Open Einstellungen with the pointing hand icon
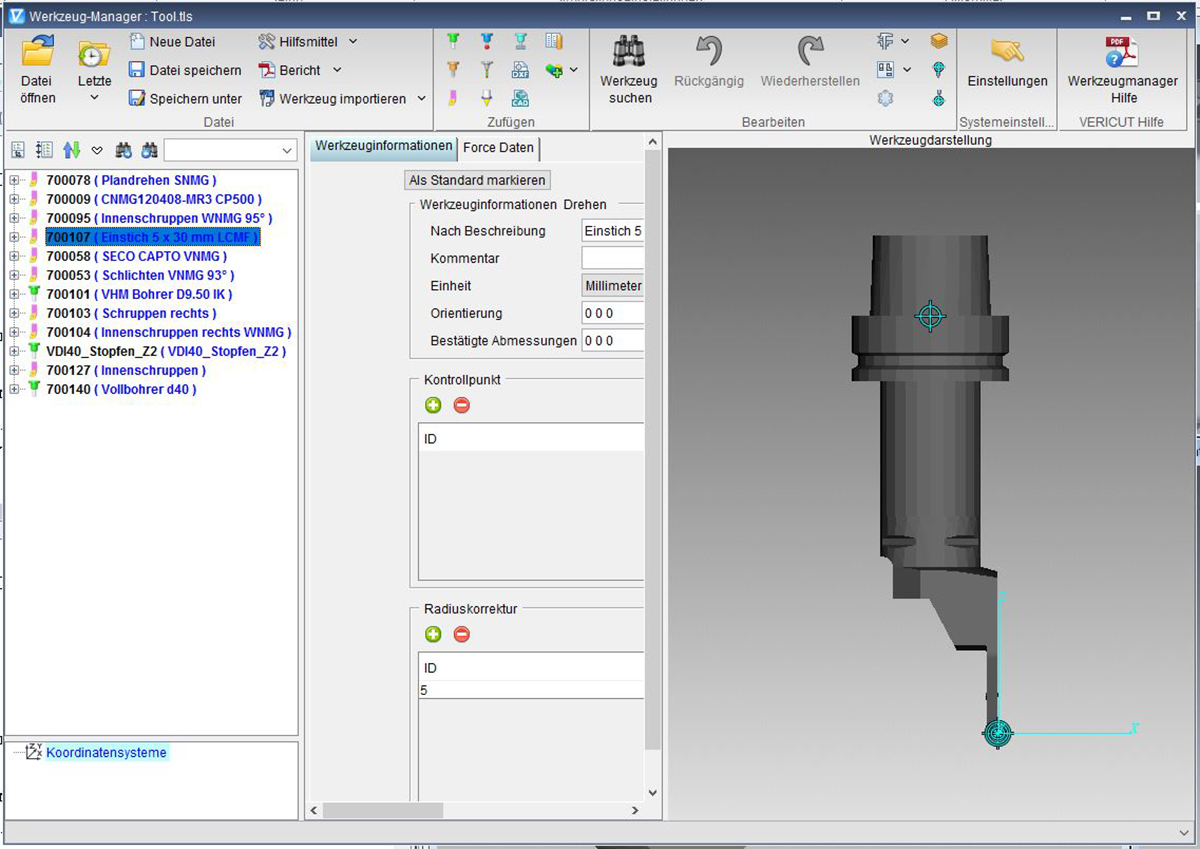The height and width of the screenshot is (849, 1200). click(1007, 52)
